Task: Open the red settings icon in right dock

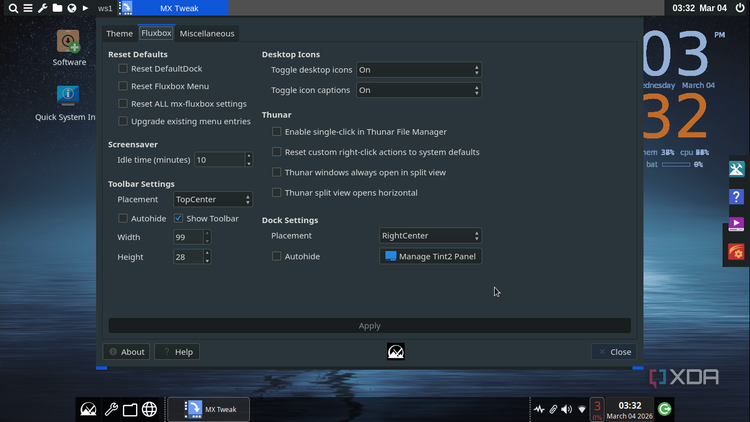Action: coord(736,252)
